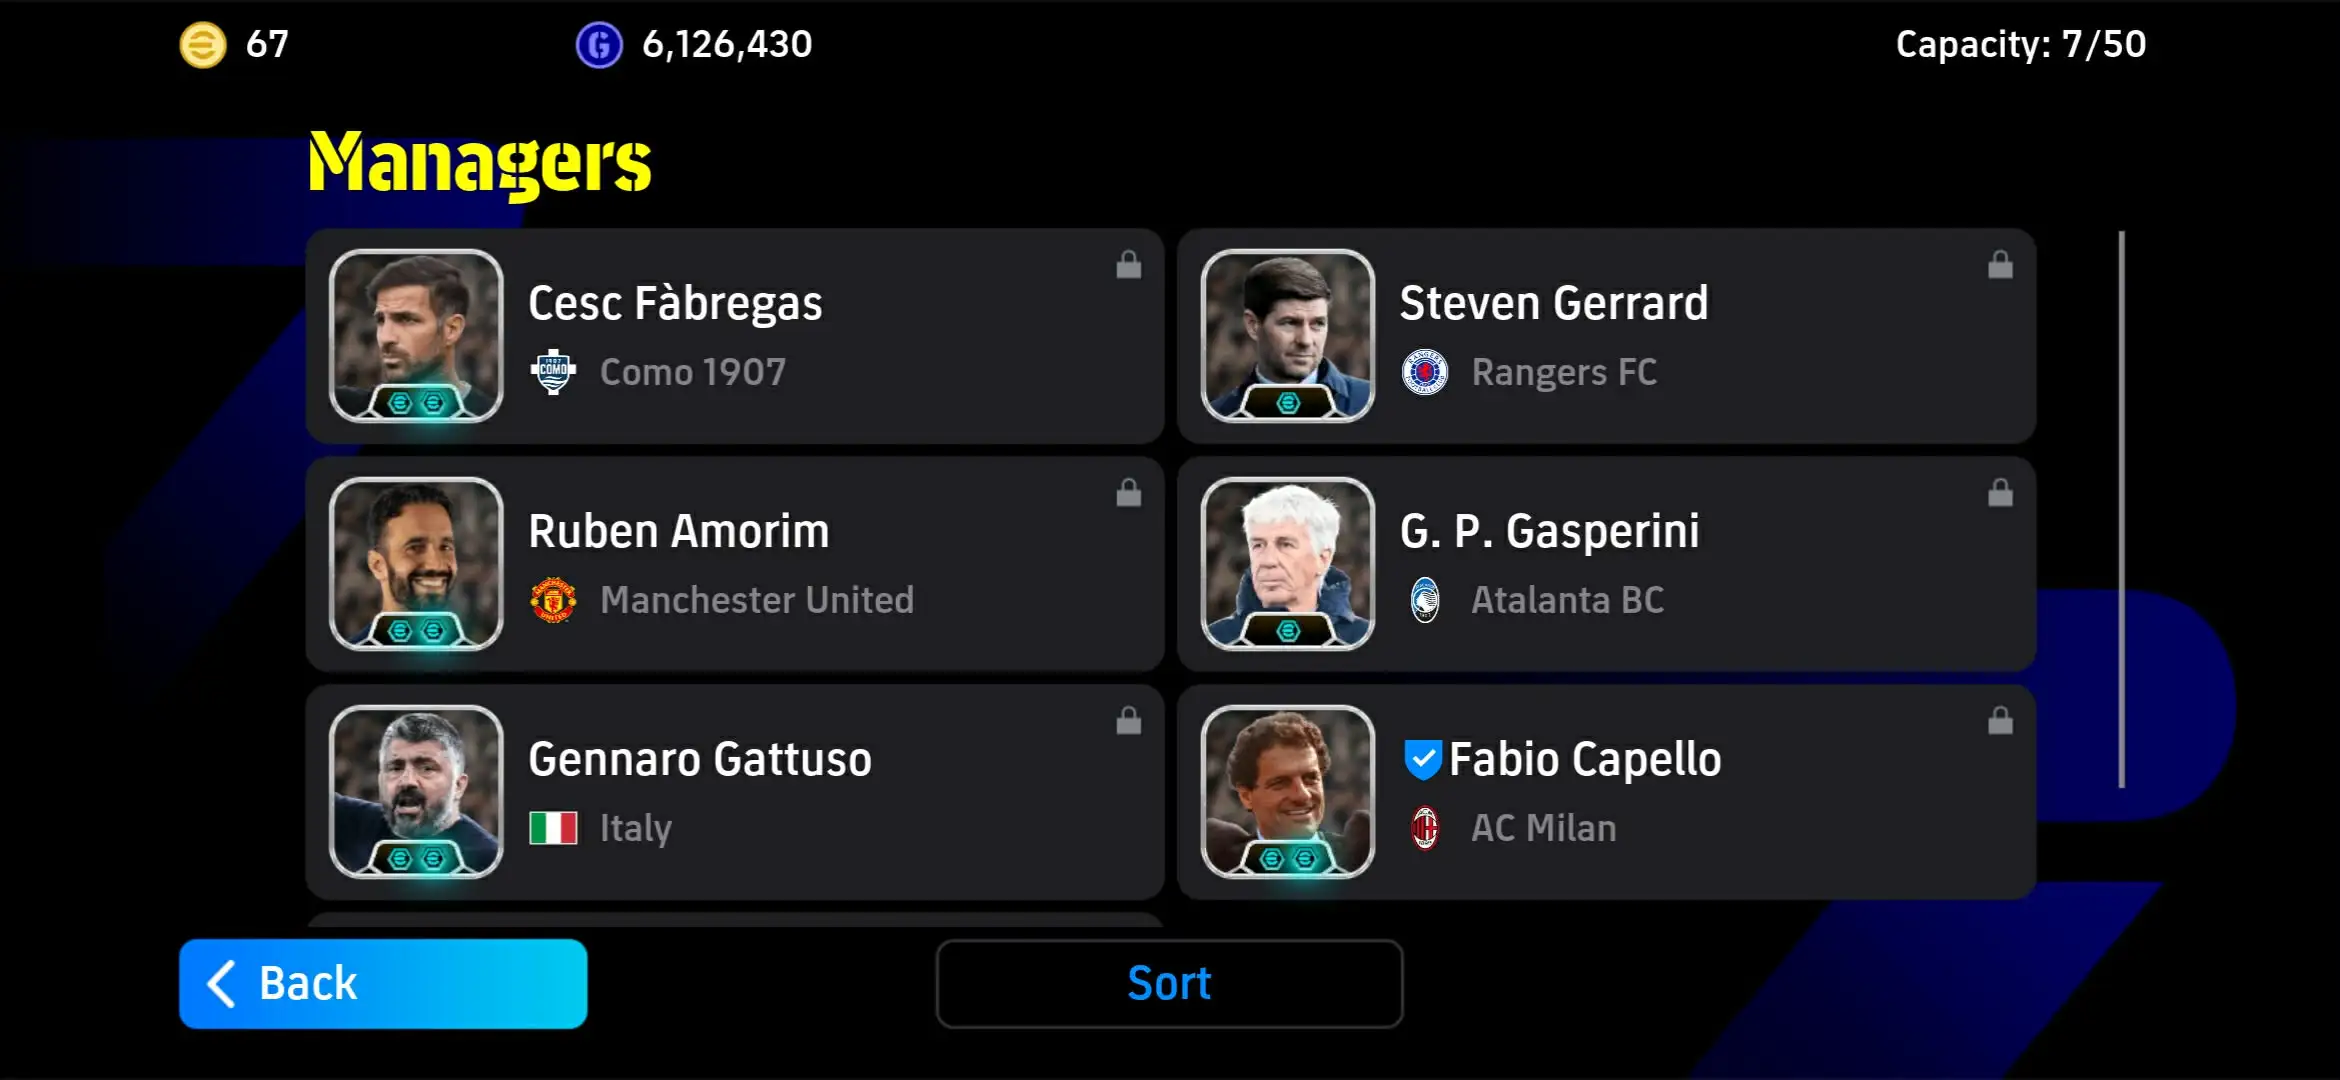Toggle lock on Steven Gerrard card
2340x1080 pixels.
(2000, 265)
